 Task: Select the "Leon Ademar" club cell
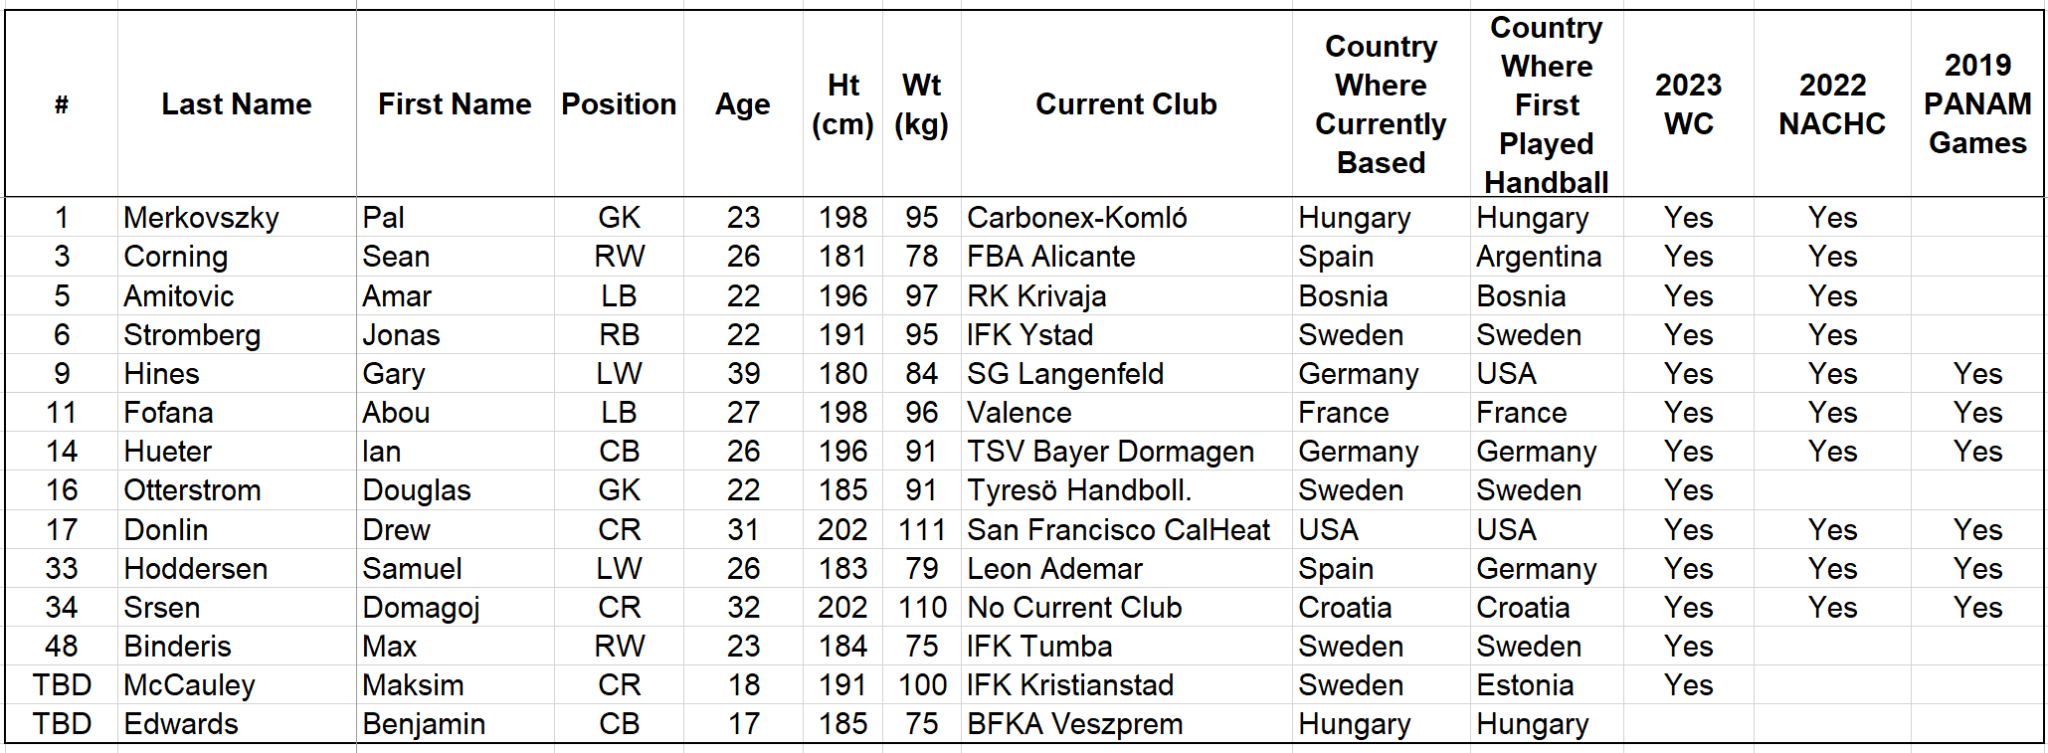click(x=1054, y=569)
